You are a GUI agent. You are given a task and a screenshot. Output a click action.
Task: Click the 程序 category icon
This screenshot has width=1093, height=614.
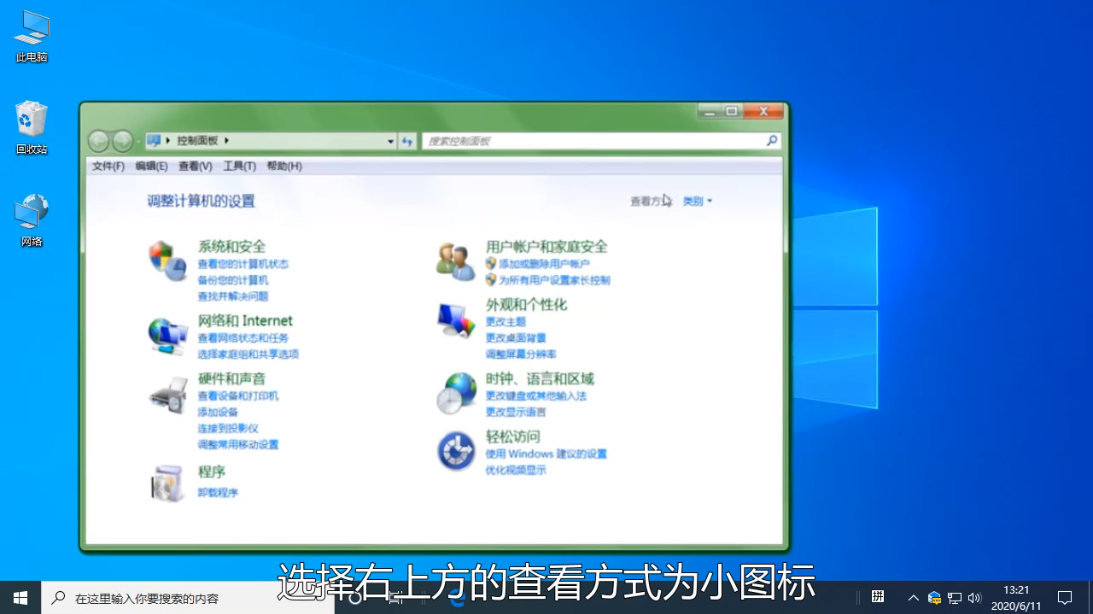point(167,484)
